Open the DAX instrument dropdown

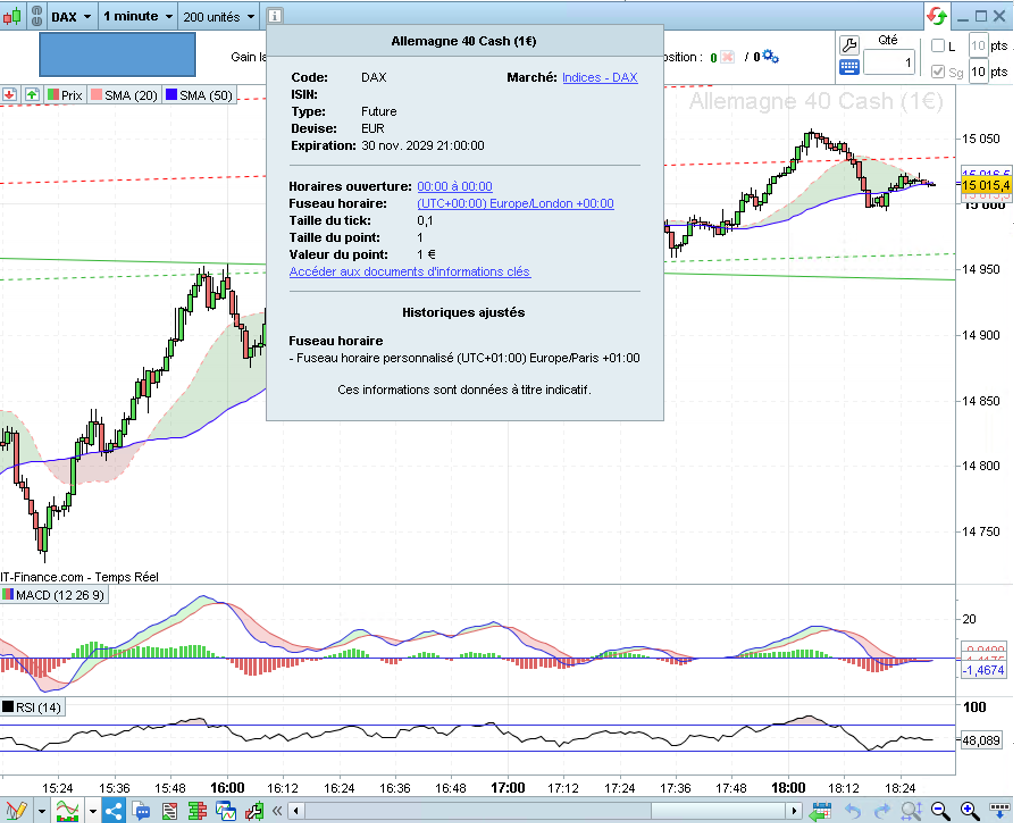71,16
